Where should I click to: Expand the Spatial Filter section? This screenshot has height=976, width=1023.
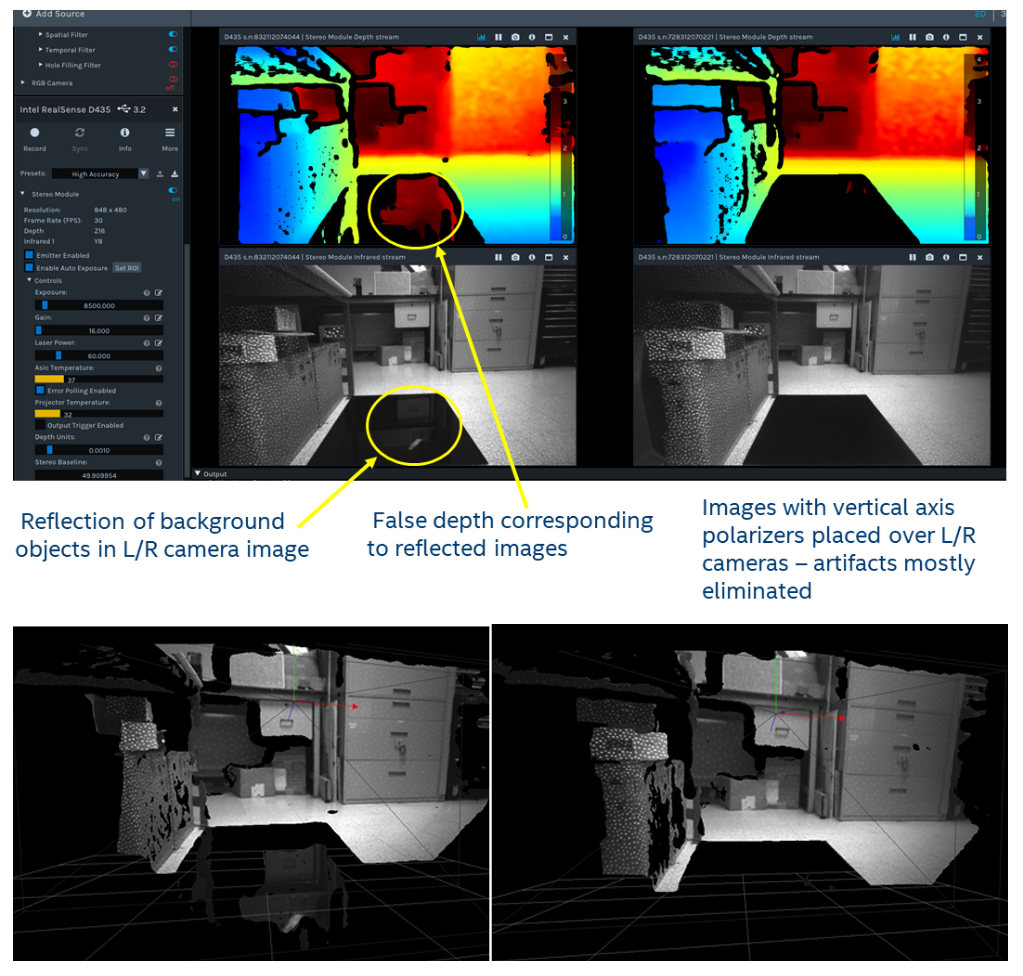click(40, 34)
